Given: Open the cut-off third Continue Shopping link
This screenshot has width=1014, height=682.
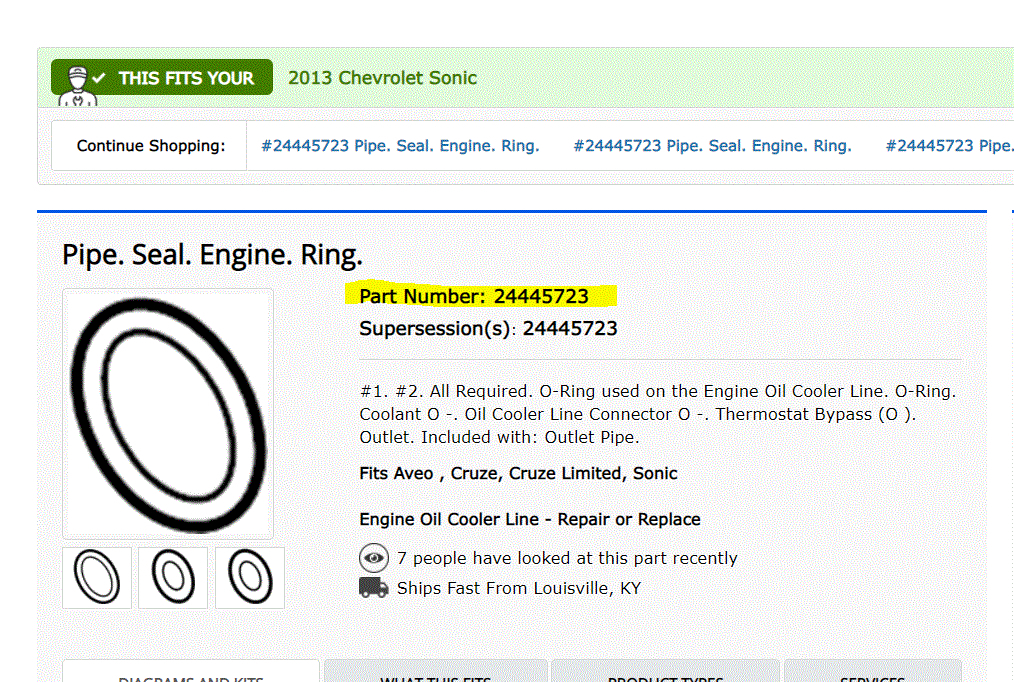Looking at the screenshot, I should coord(948,146).
